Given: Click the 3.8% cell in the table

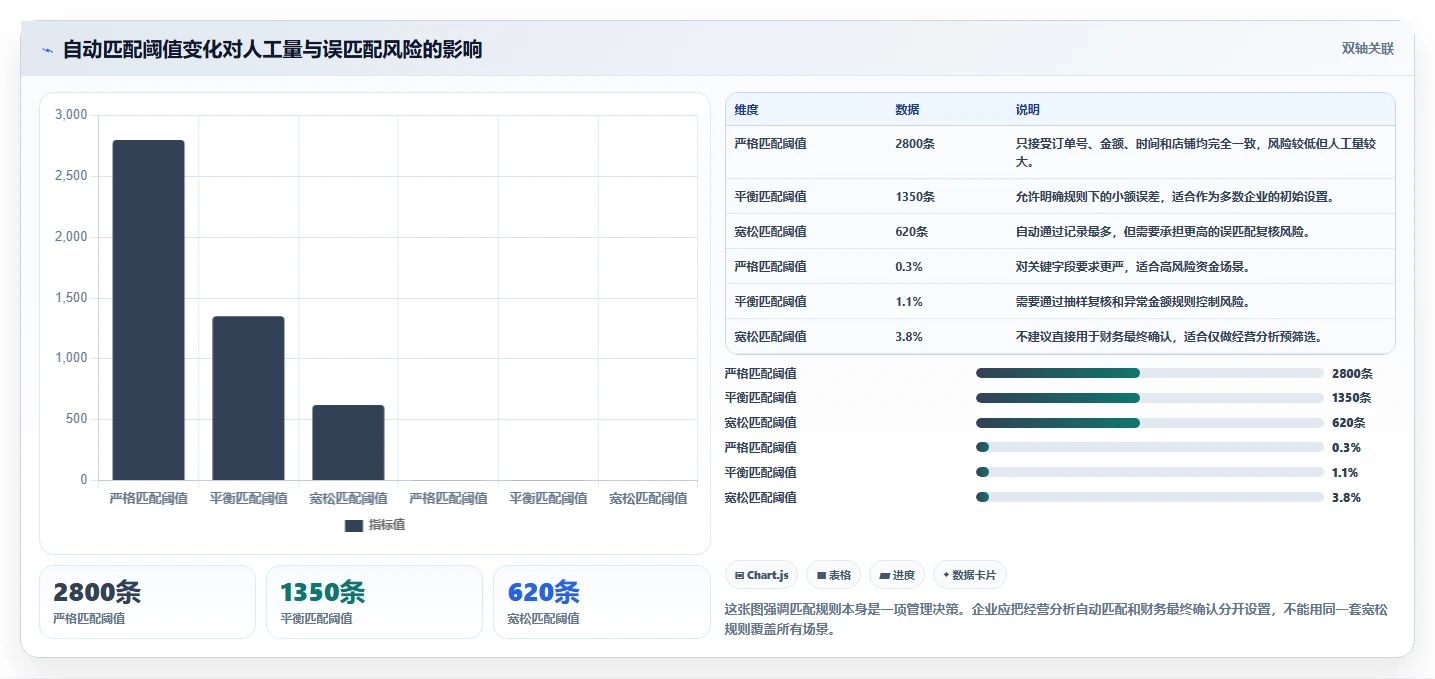Looking at the screenshot, I should 908,337.
